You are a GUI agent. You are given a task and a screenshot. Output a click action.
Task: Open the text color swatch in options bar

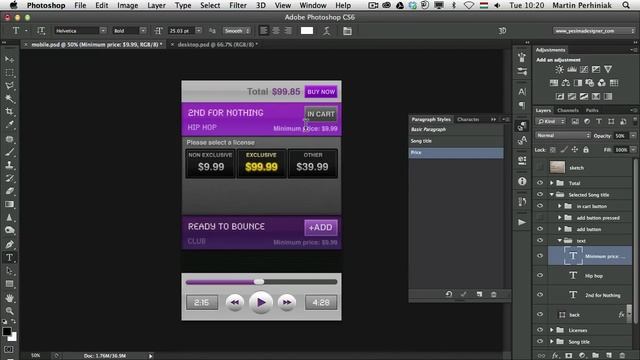click(x=307, y=31)
